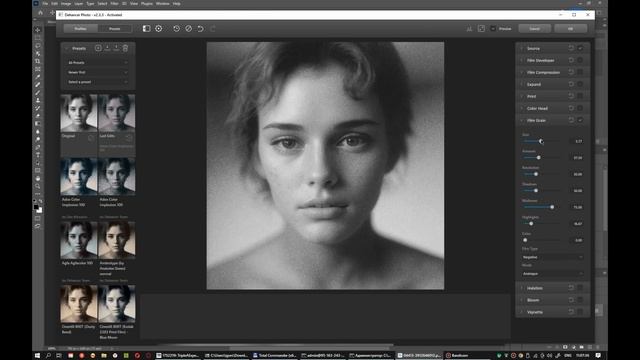This screenshot has width=640, height=360.
Task: Open the Film Type Negative dropdown
Action: (552, 257)
